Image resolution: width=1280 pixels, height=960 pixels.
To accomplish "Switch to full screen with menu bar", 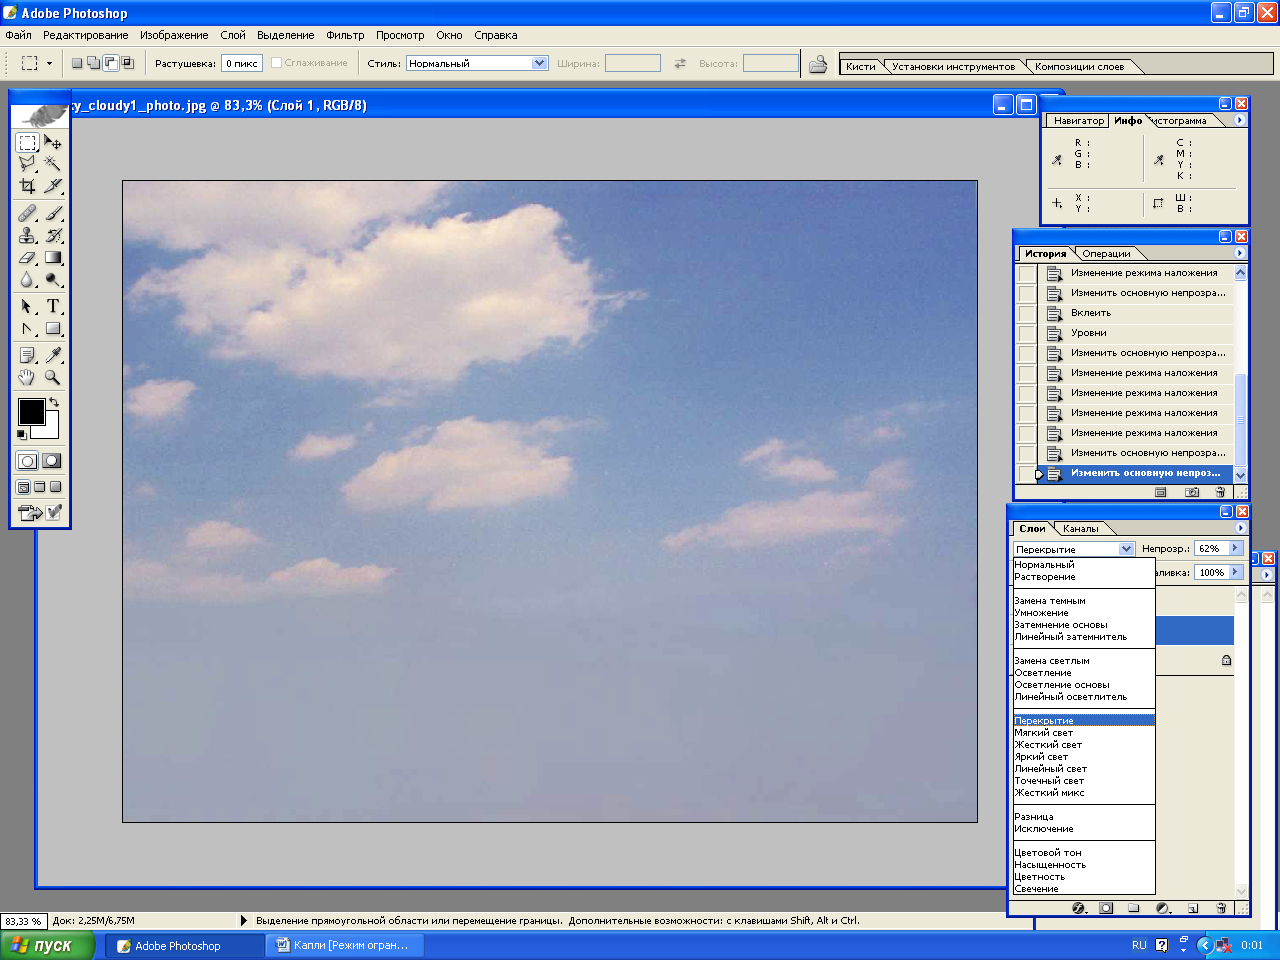I will [x=40, y=487].
